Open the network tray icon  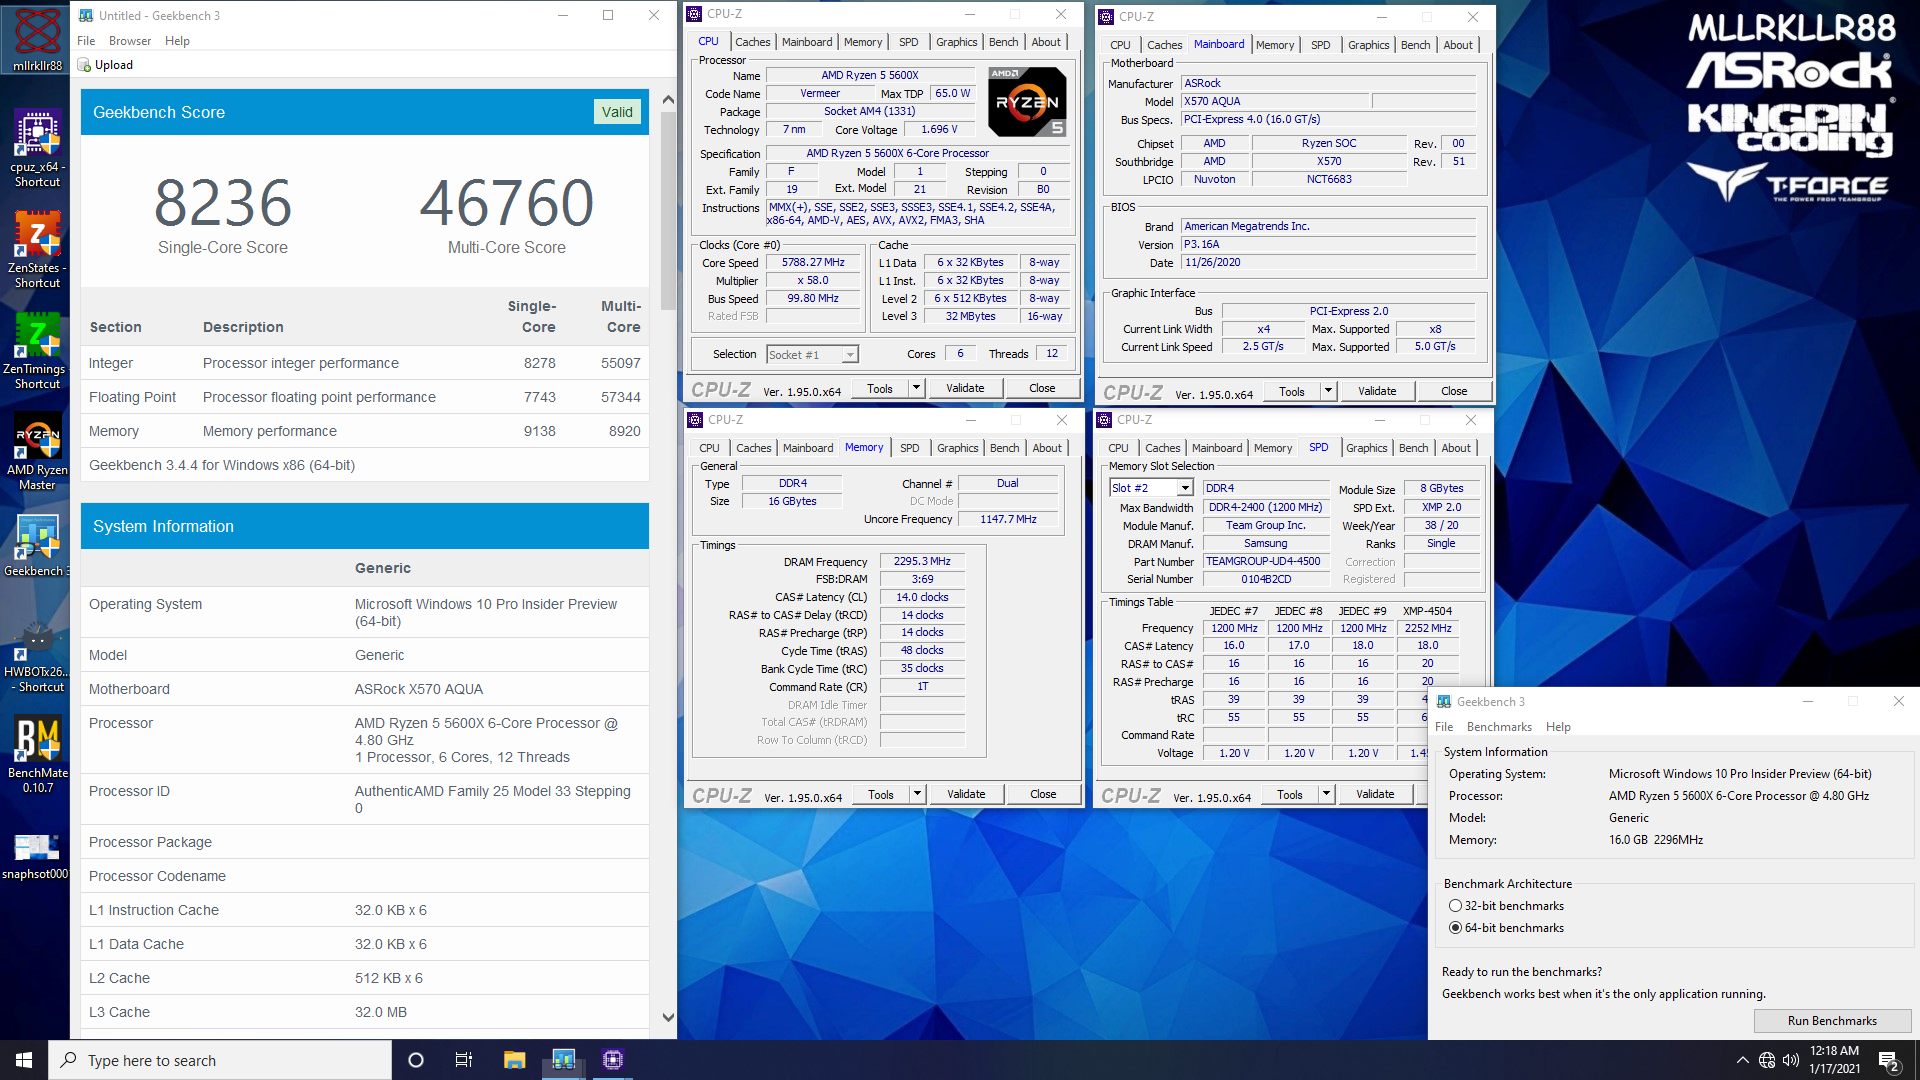pyautogui.click(x=1767, y=1060)
